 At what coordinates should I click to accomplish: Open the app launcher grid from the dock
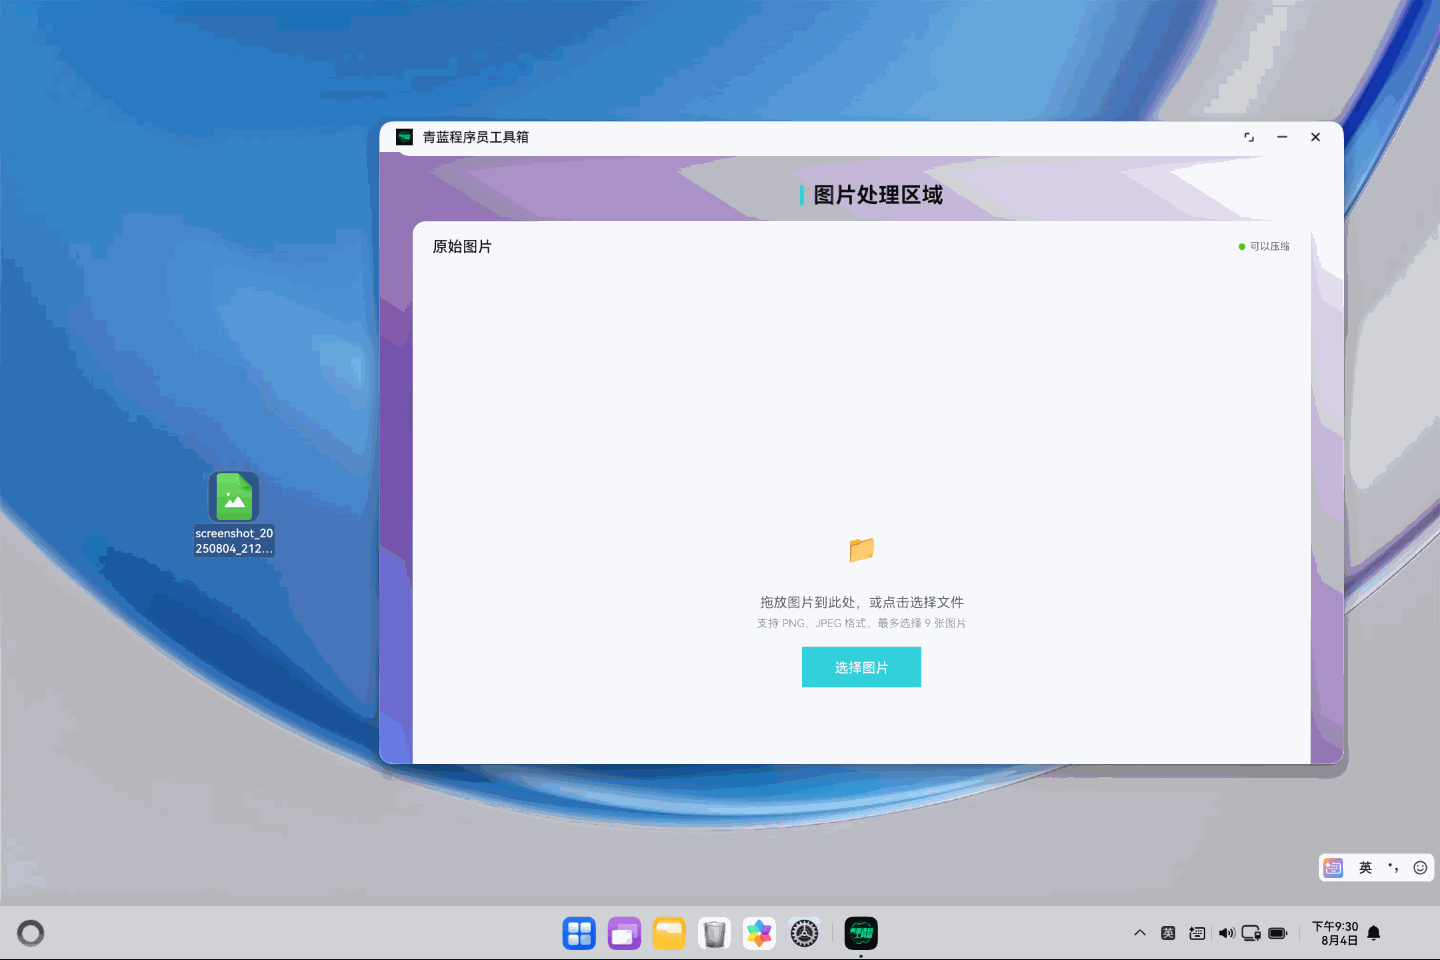click(x=578, y=932)
